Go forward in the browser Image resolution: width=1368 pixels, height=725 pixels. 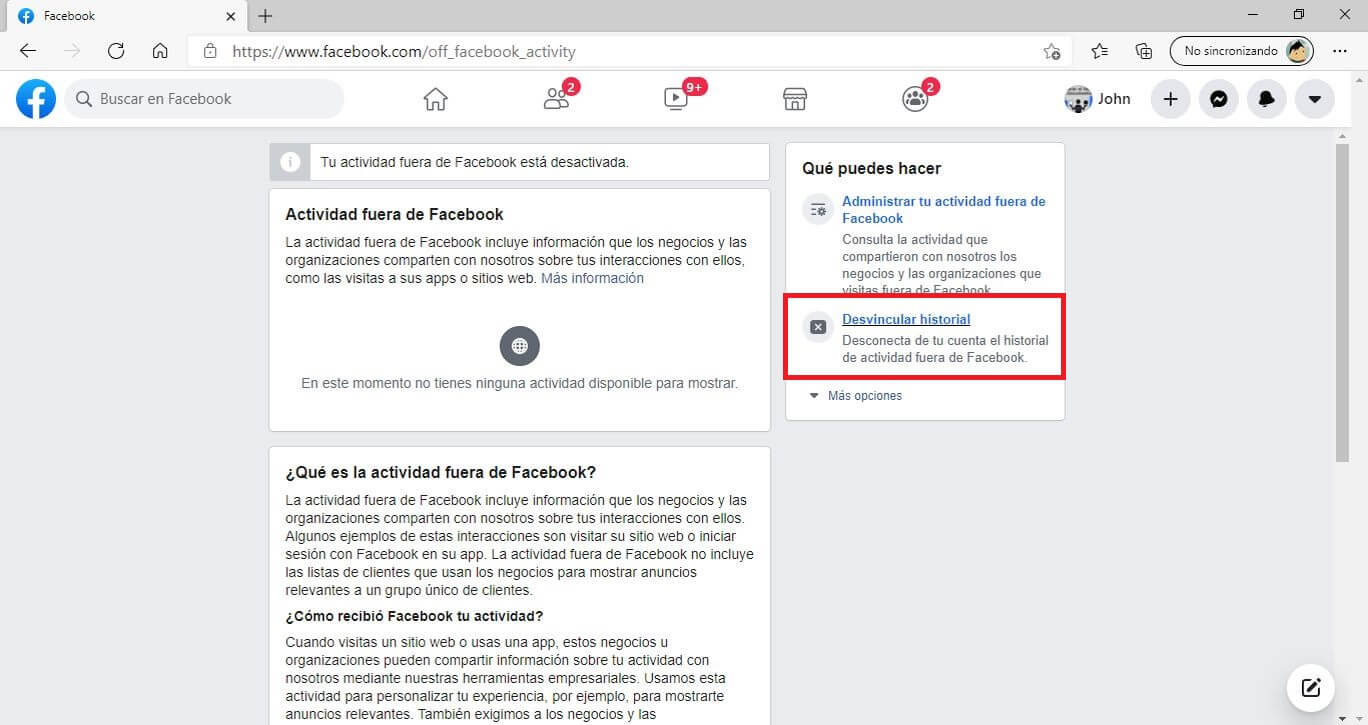(72, 51)
